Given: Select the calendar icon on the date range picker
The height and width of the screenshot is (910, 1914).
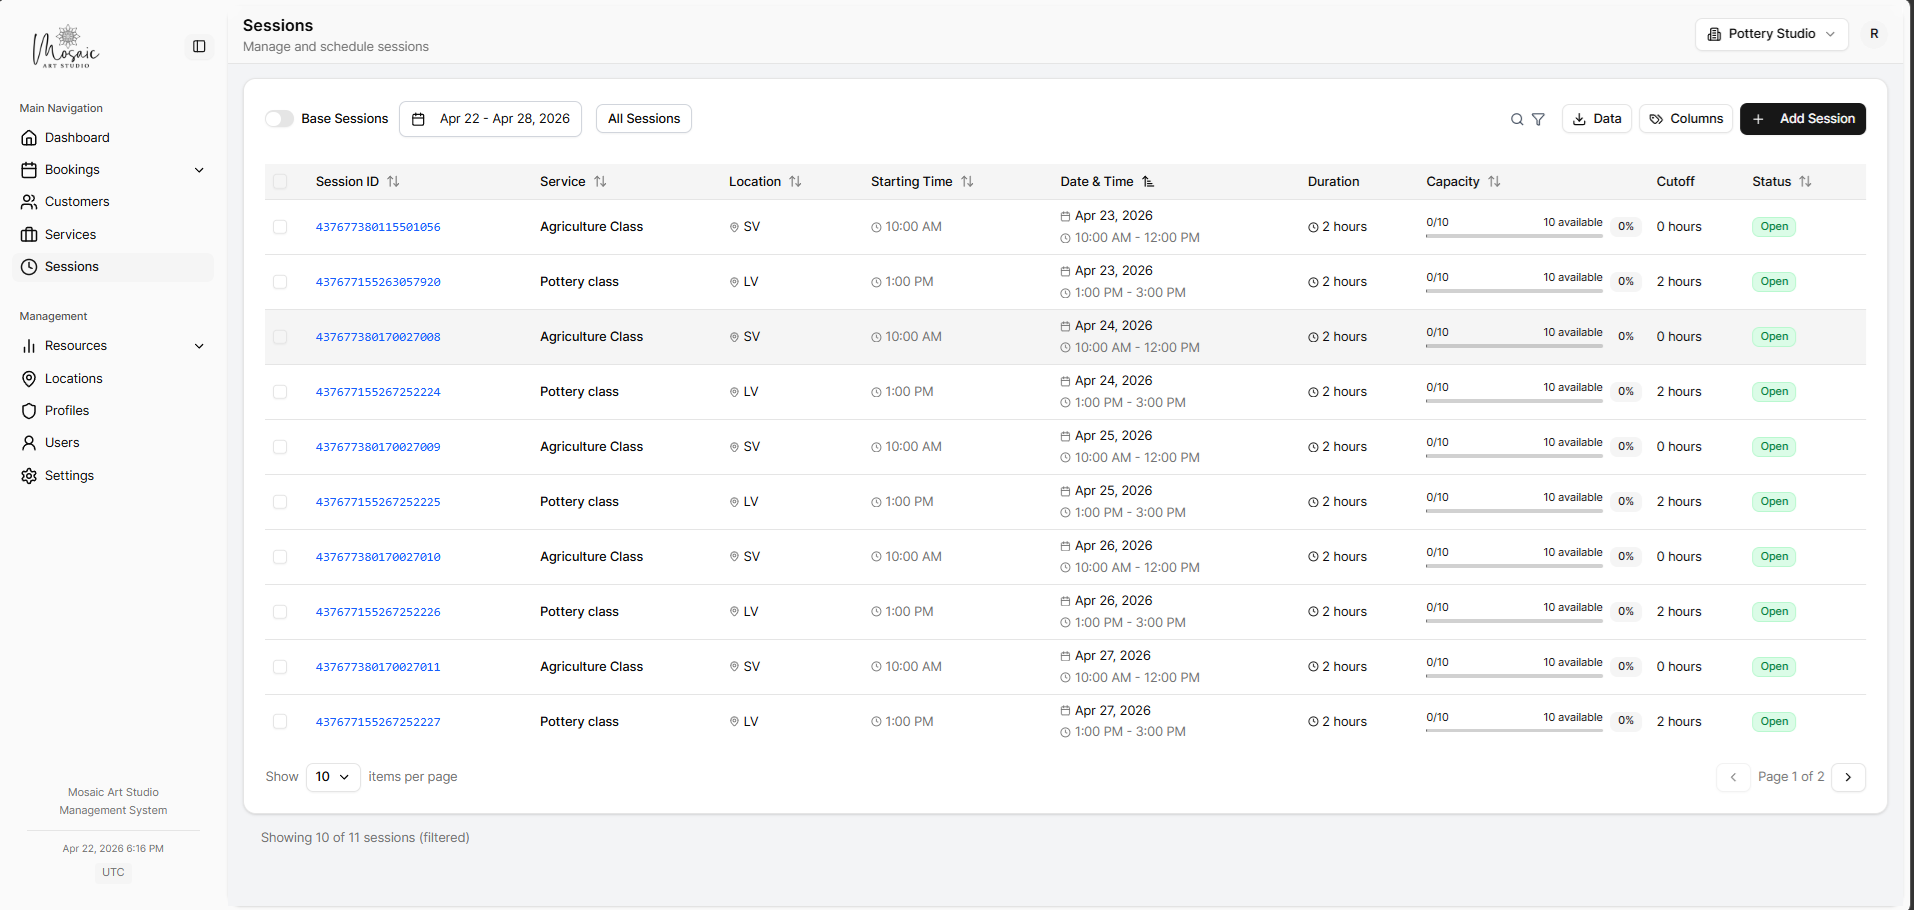Looking at the screenshot, I should [x=419, y=118].
